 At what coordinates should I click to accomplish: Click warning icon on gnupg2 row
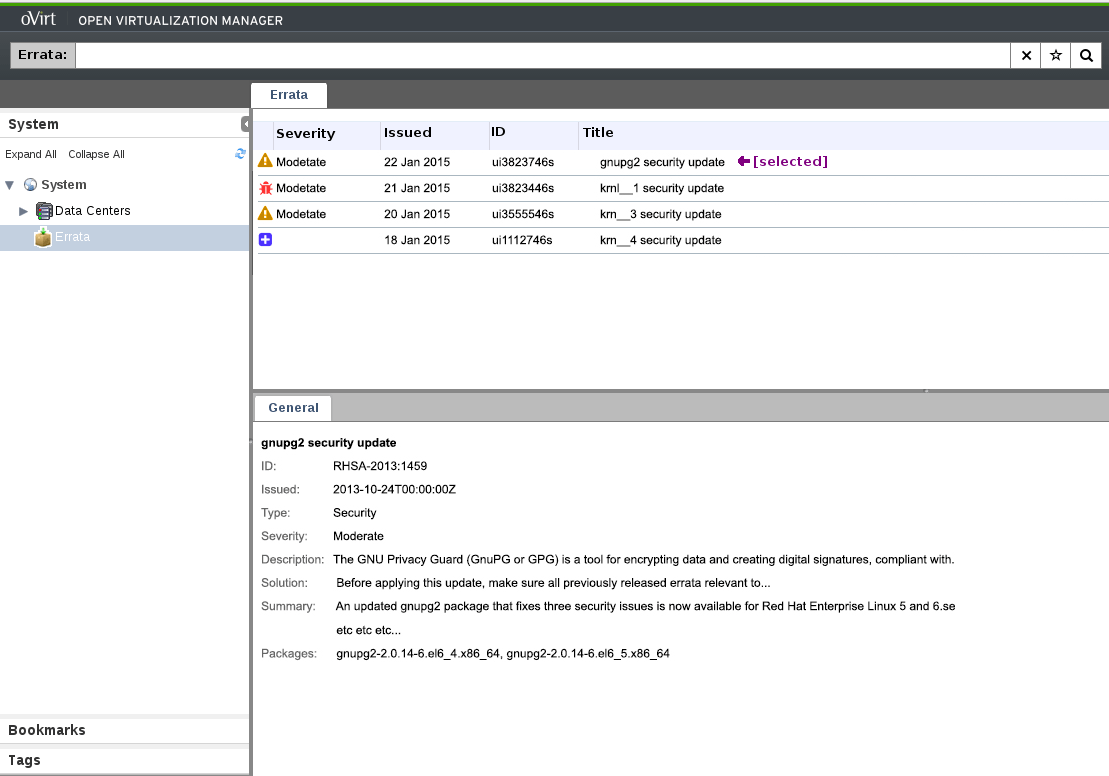[265, 161]
